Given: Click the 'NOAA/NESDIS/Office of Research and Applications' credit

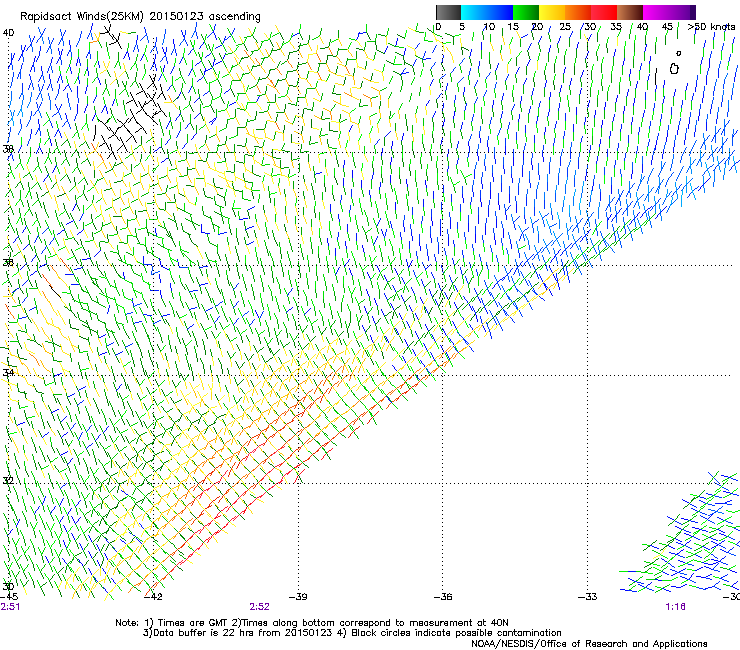Looking at the screenshot, I should [589, 644].
